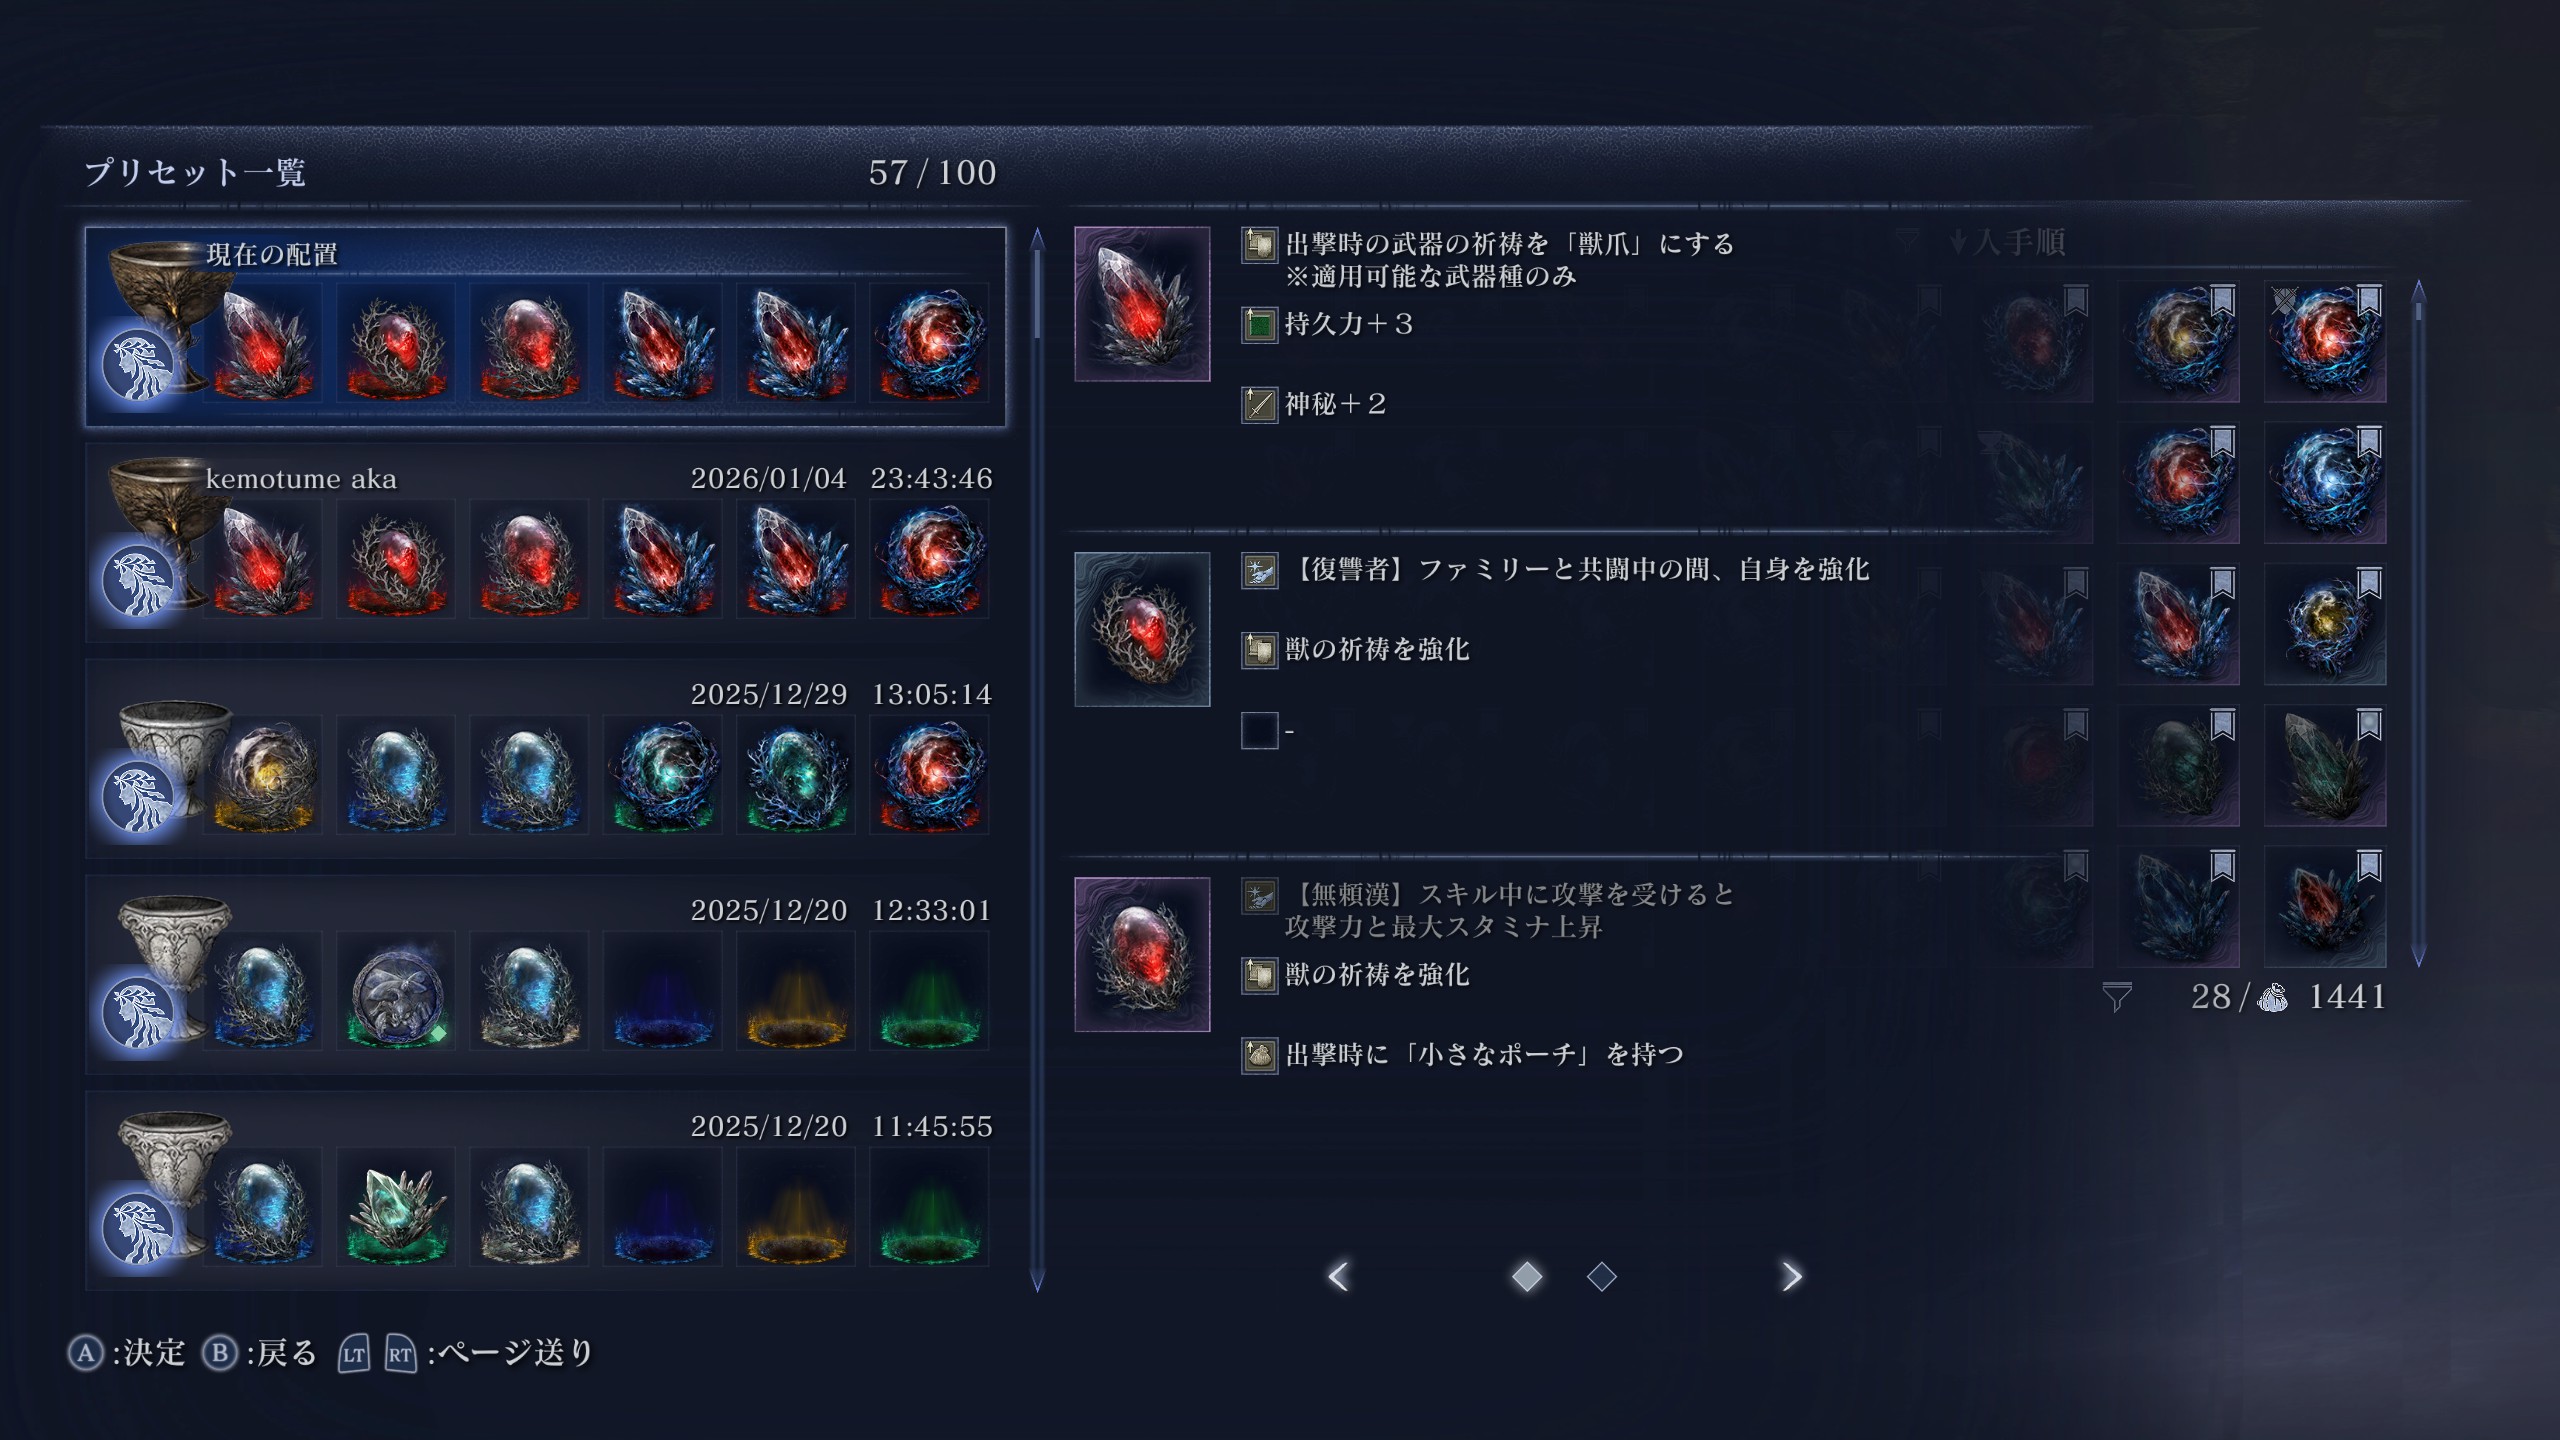
Task: Select the second page indicator diamond
Action: pos(1602,1276)
